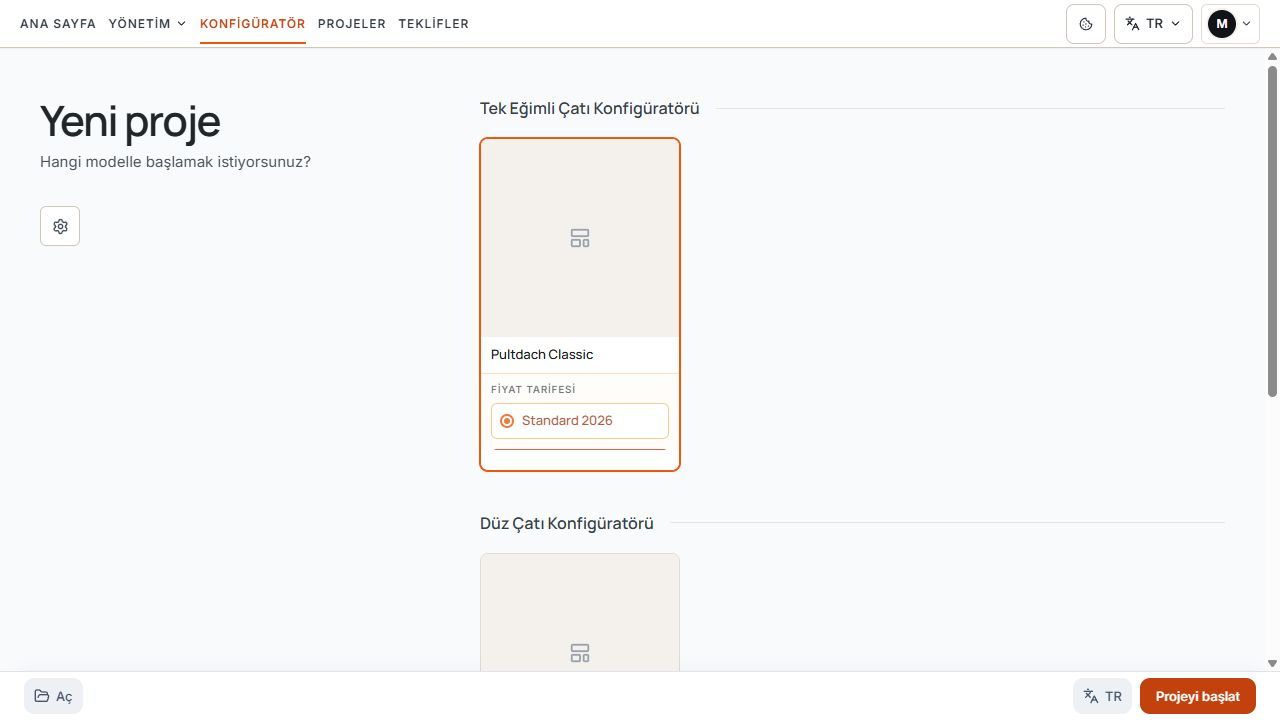Image resolution: width=1280 pixels, height=720 pixels.
Task: Click the M user avatar
Action: (1221, 24)
